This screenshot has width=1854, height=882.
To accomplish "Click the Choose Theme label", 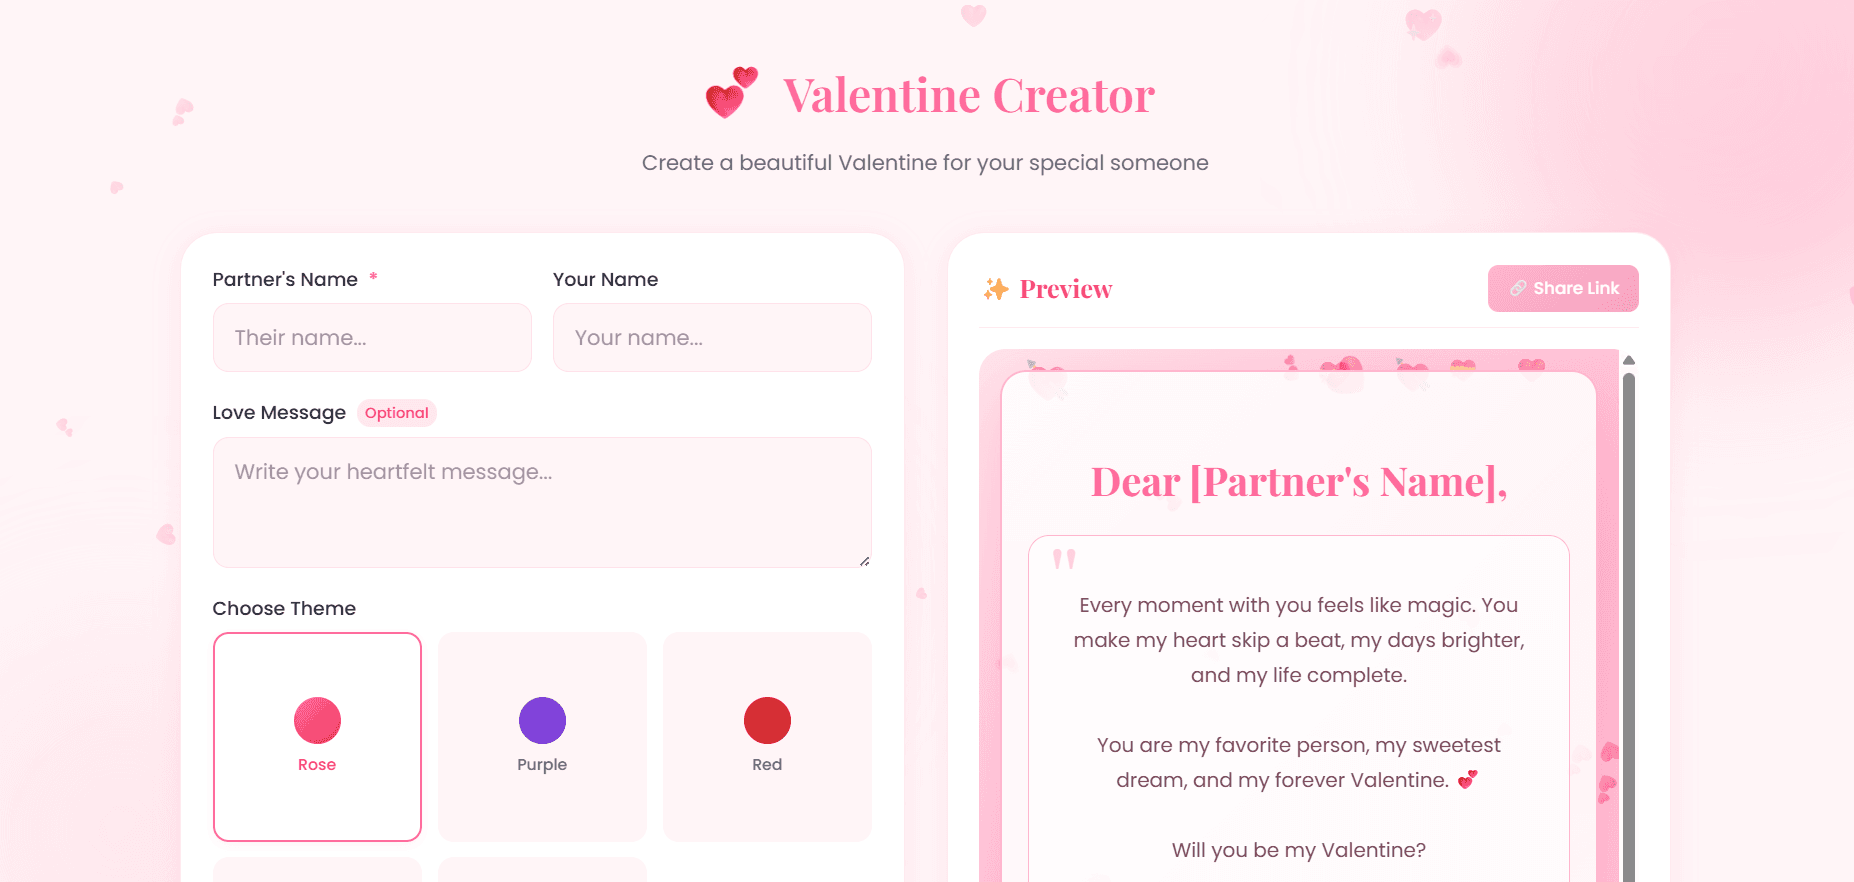I will [x=284, y=608].
